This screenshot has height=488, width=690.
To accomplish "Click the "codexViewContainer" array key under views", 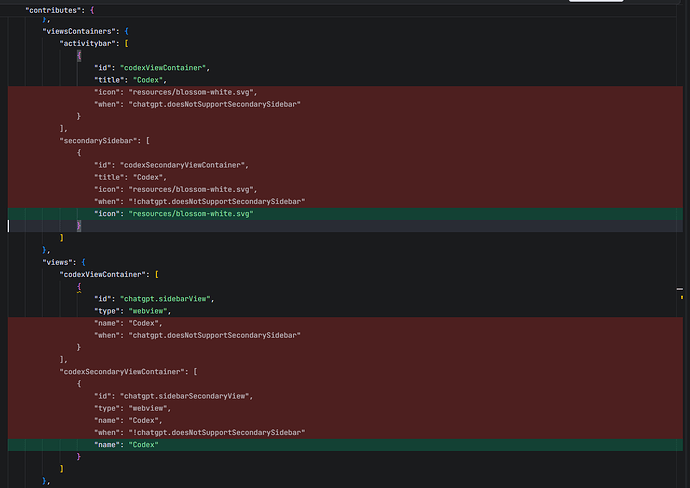I will 103,275.
